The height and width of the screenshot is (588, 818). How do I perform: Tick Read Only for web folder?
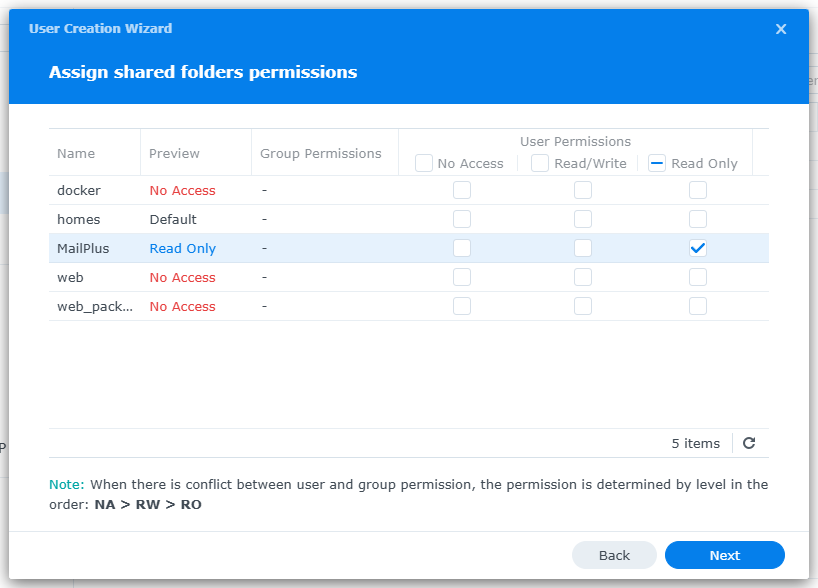(x=698, y=277)
